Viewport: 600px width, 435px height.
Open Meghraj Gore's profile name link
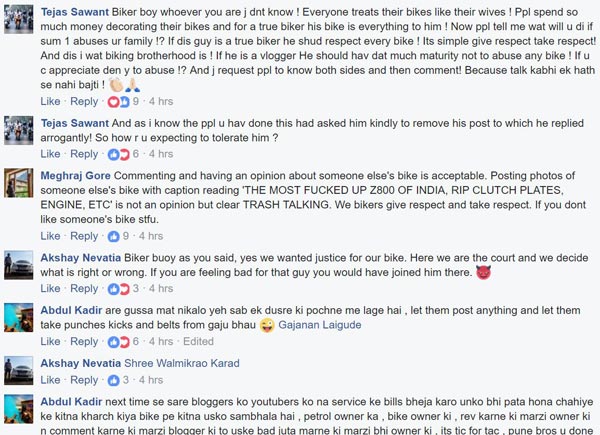pos(76,172)
